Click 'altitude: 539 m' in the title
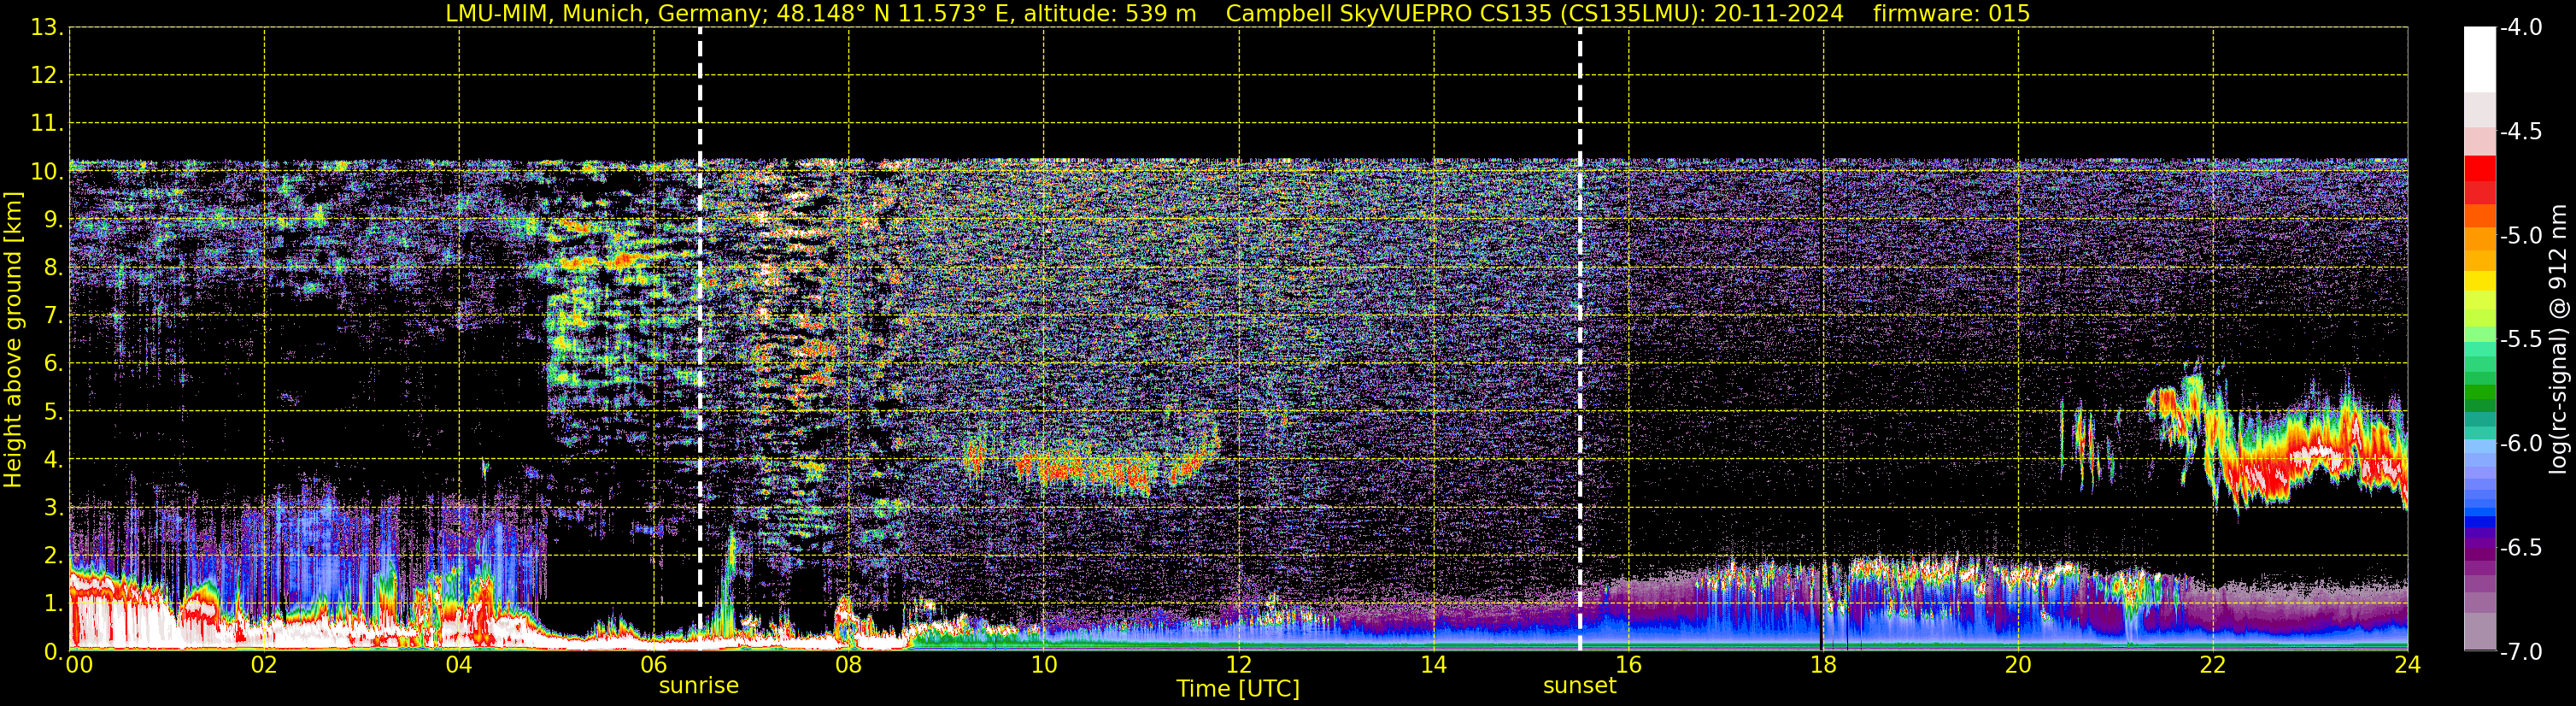2576x706 pixels. [x=1110, y=13]
